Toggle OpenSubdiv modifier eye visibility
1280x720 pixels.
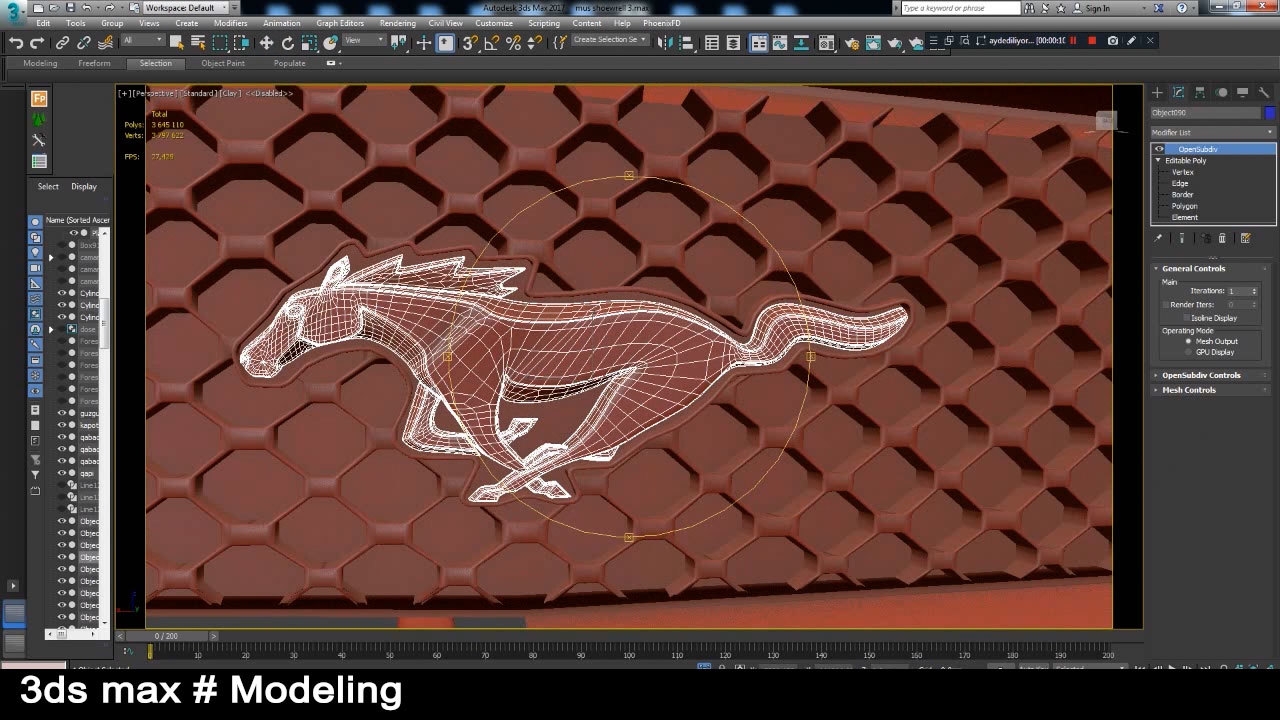(1159, 149)
